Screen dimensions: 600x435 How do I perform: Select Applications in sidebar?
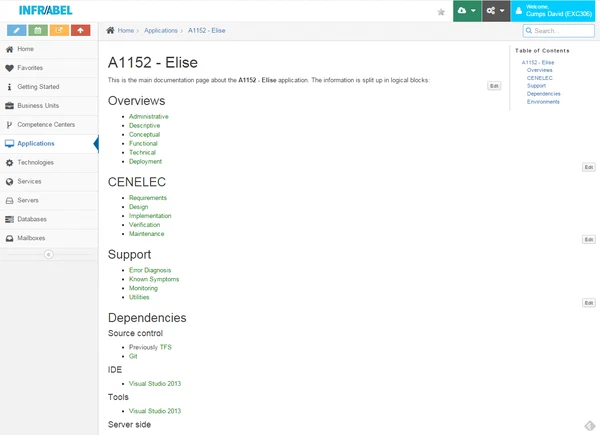49,143
